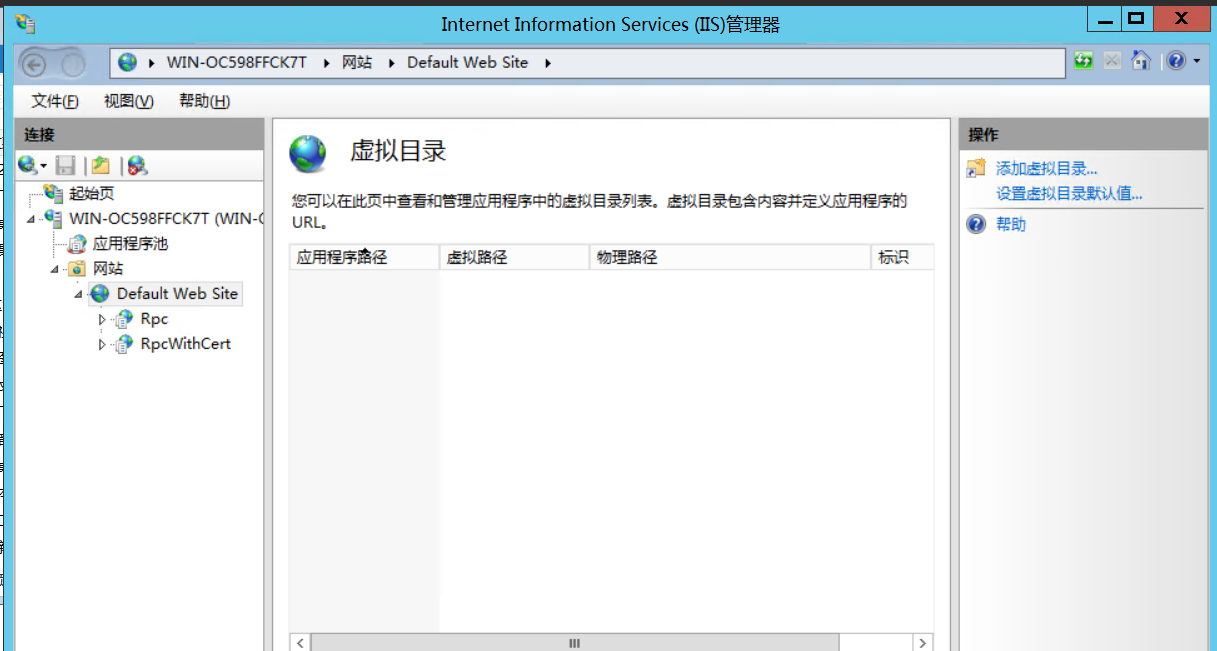Open the 视图(V) menu
This screenshot has height=651, width=1217.
tap(129, 101)
